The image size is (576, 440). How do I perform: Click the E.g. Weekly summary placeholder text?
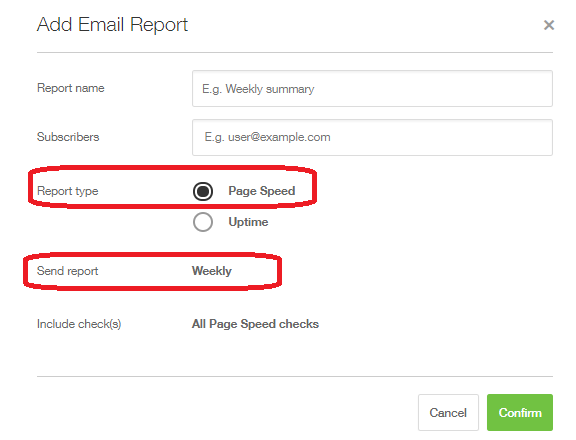[x=258, y=89]
